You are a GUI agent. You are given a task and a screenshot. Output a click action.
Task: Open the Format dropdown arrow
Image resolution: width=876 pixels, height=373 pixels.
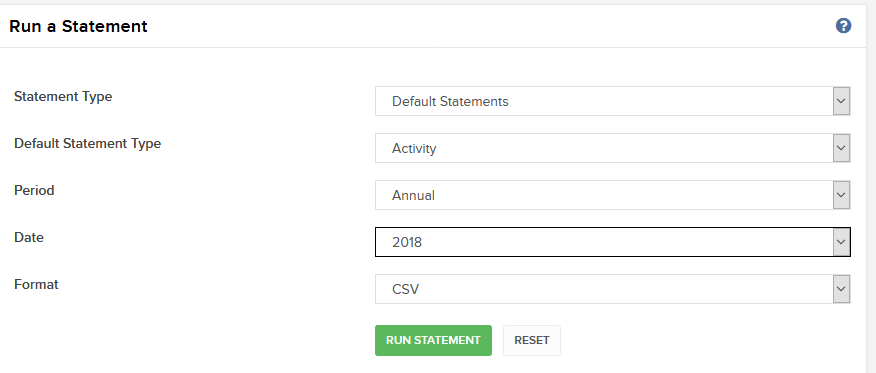[x=841, y=289]
